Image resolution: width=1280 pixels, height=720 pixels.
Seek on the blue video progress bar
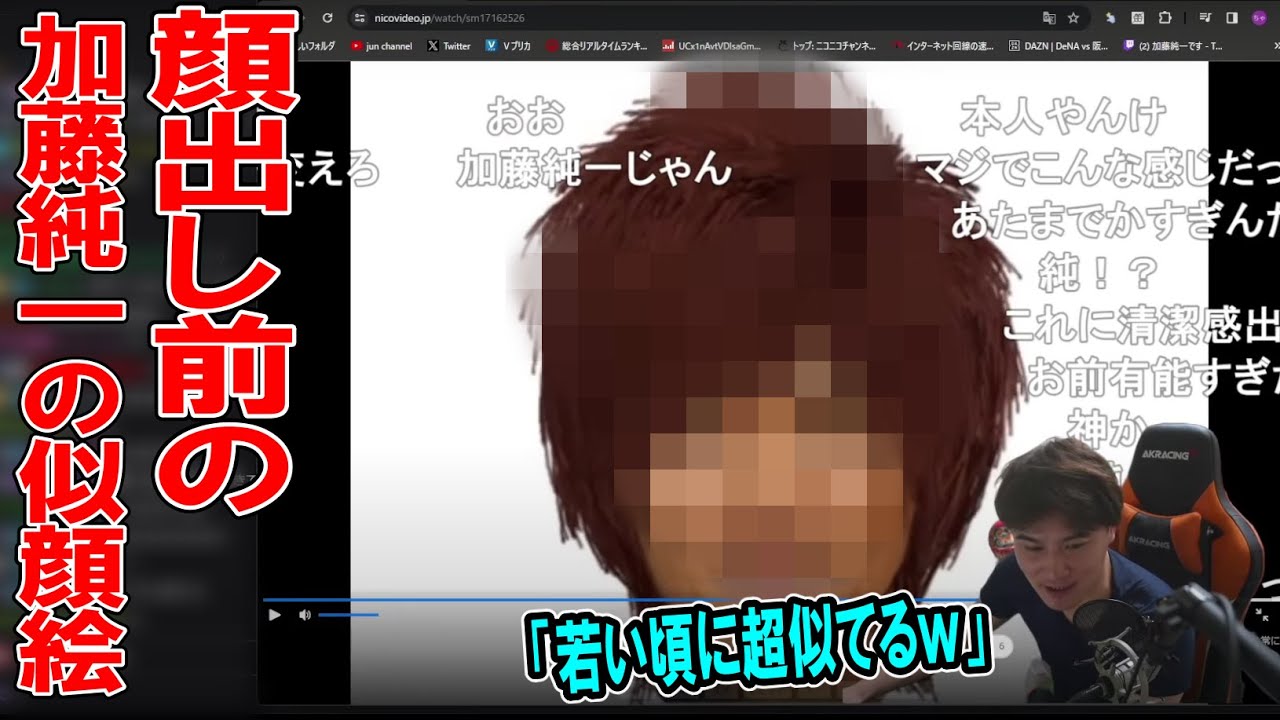(x=620, y=600)
